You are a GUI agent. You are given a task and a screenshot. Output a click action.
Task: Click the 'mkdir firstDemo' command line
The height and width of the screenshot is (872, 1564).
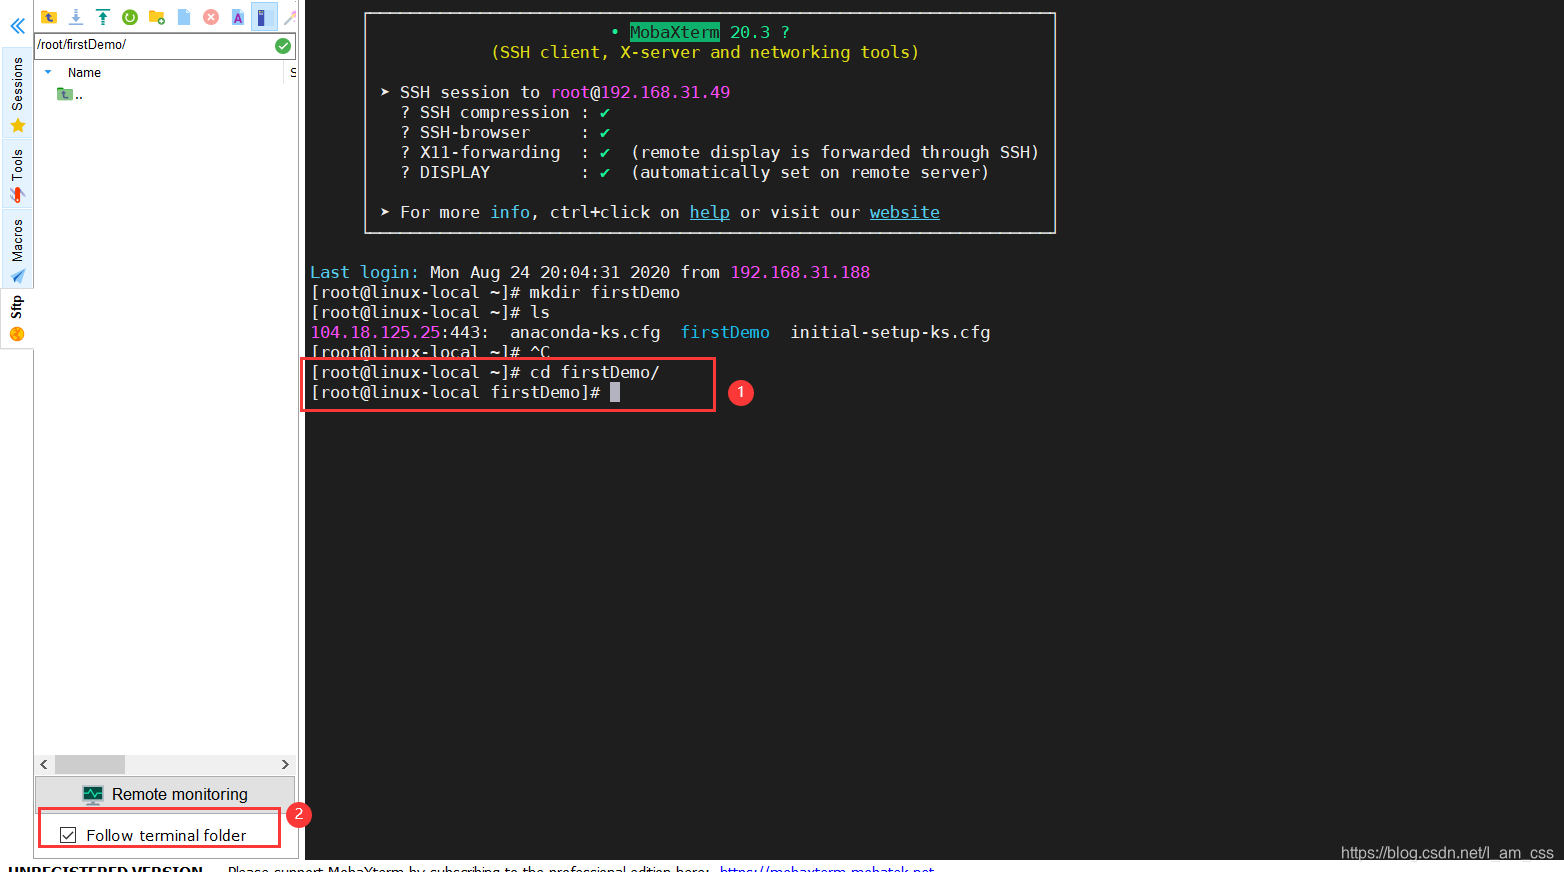pyautogui.click(x=604, y=292)
